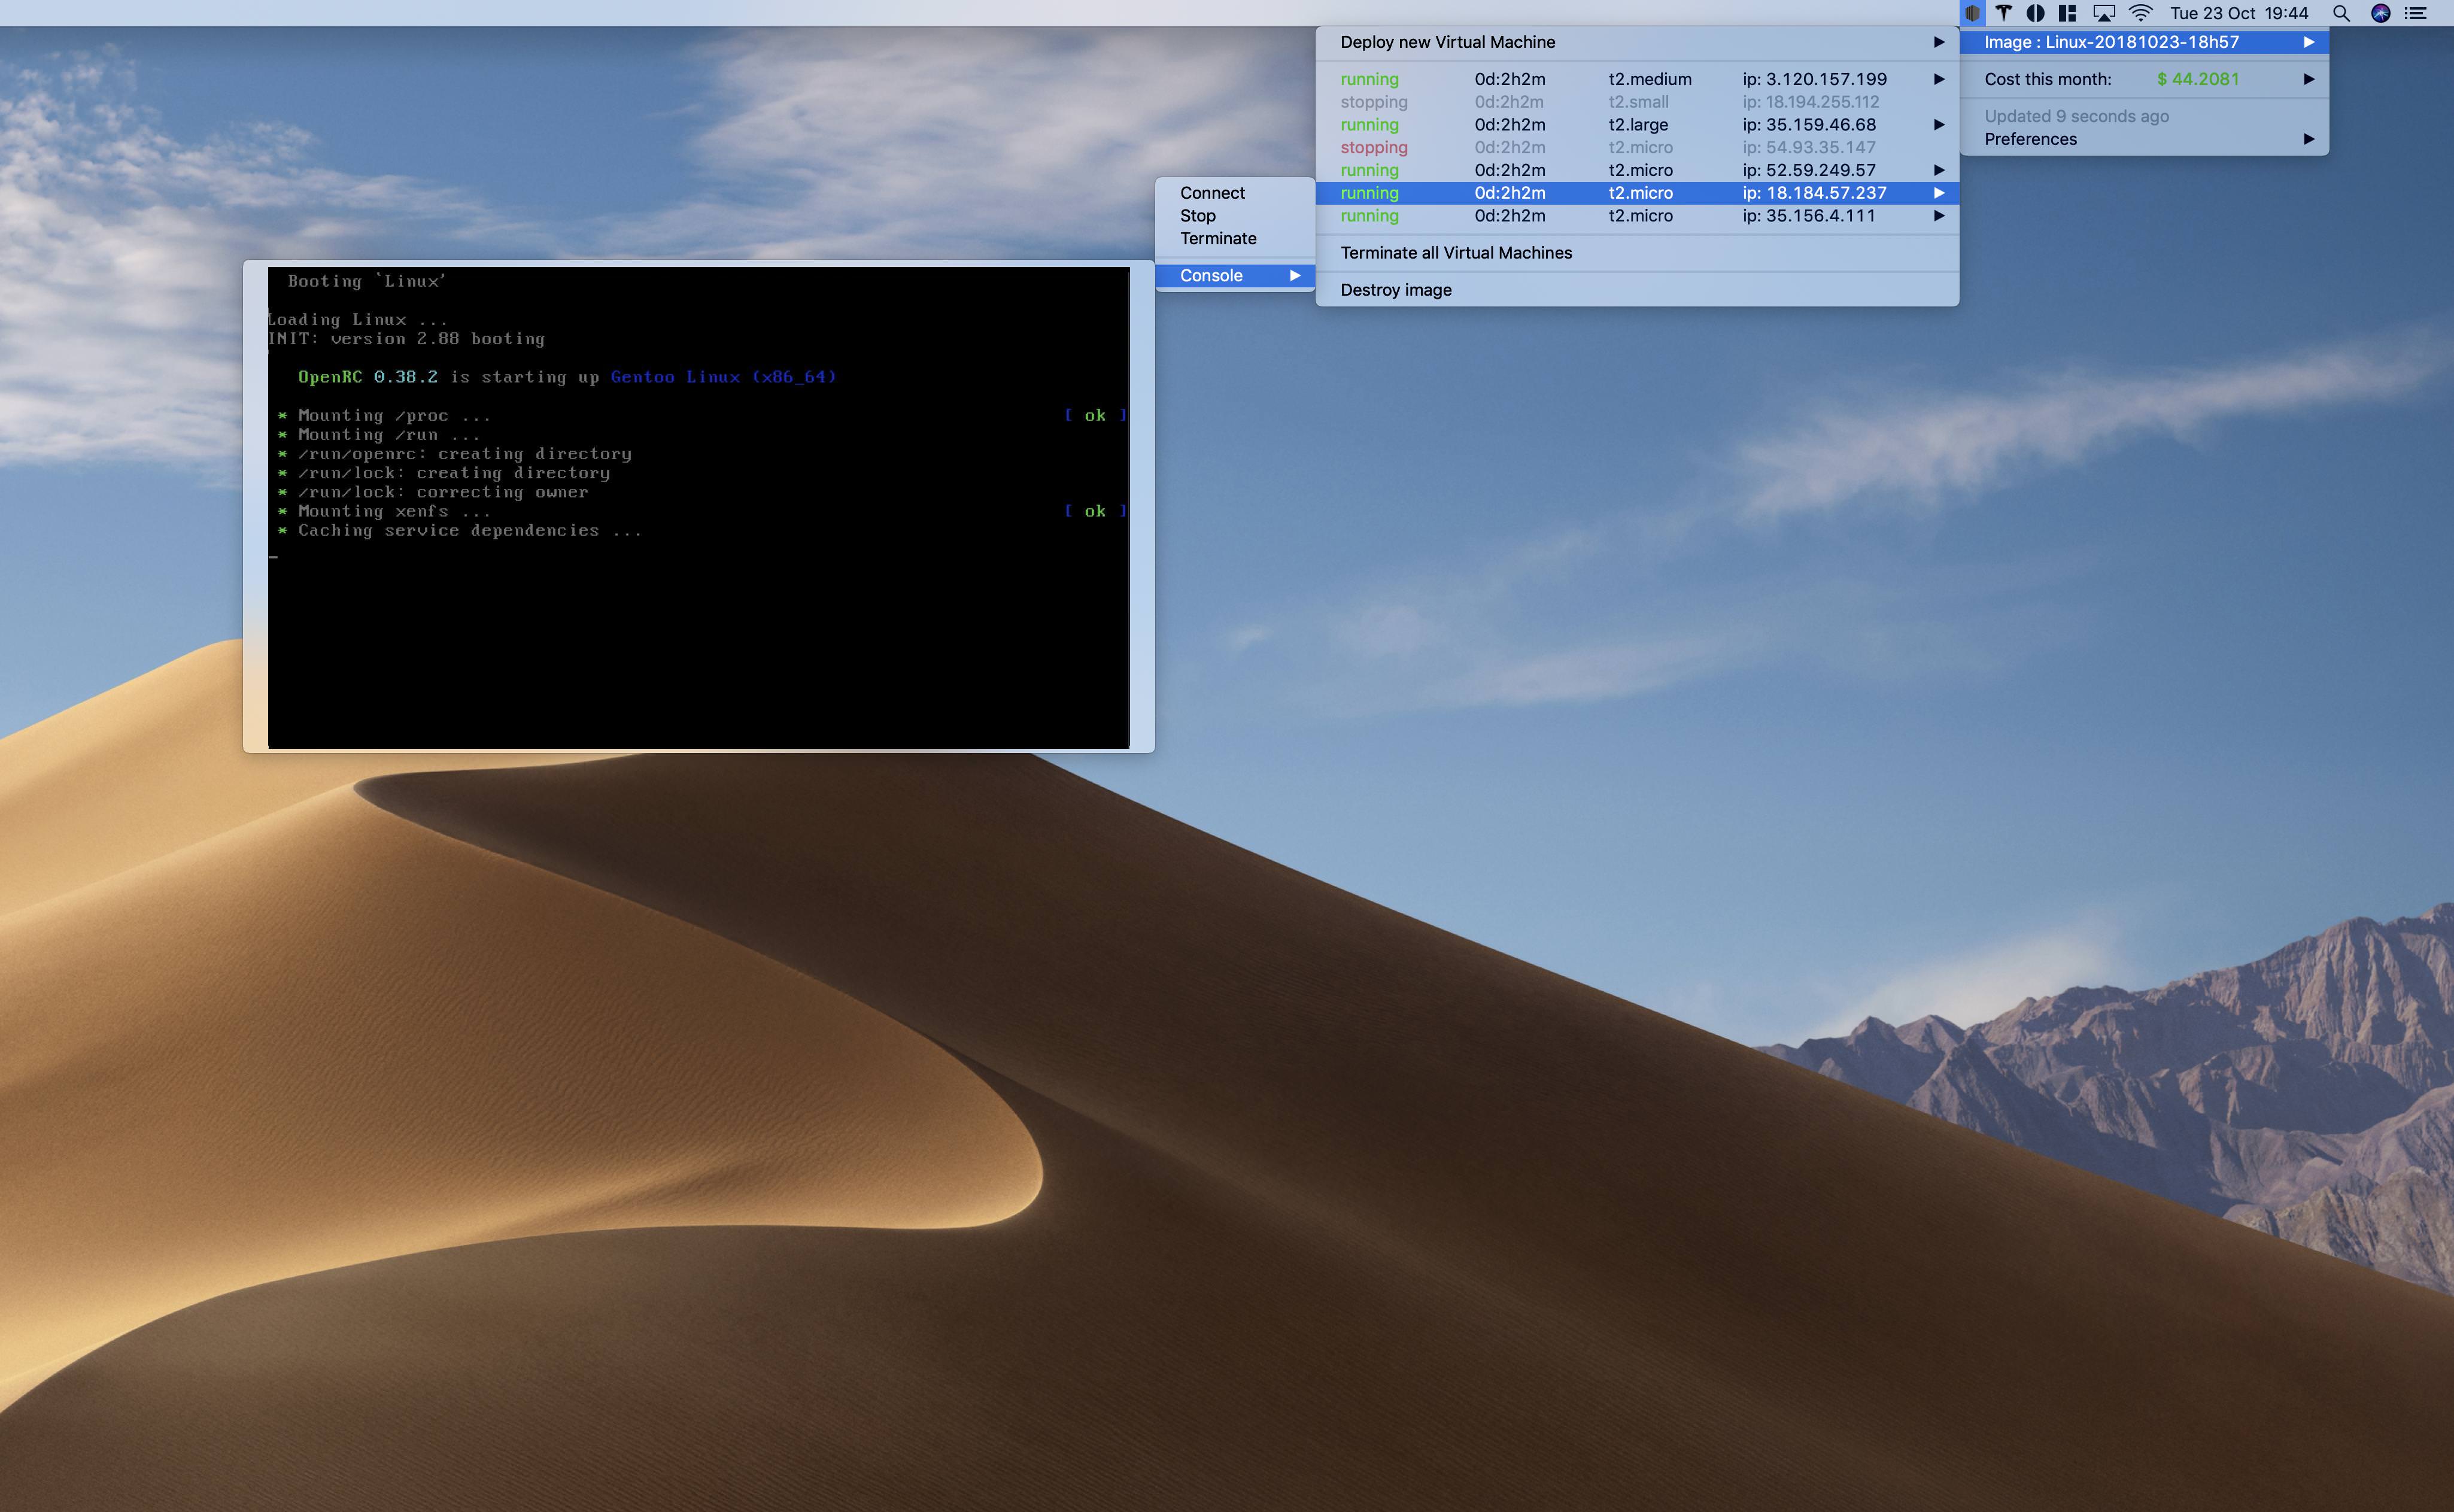Open Spotlight search magnifier
The height and width of the screenshot is (1512, 2454).
[2340, 13]
